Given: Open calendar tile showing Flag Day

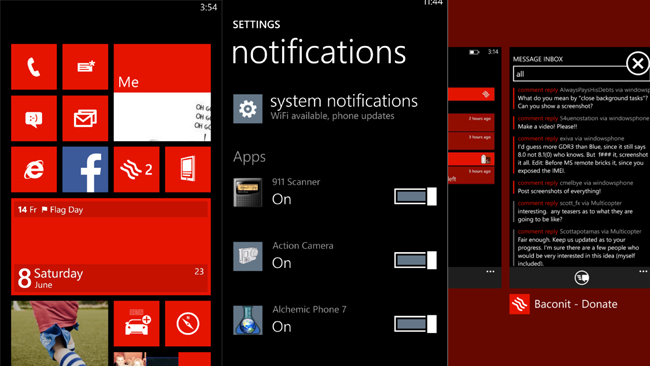Looking at the screenshot, I should coord(111,247).
